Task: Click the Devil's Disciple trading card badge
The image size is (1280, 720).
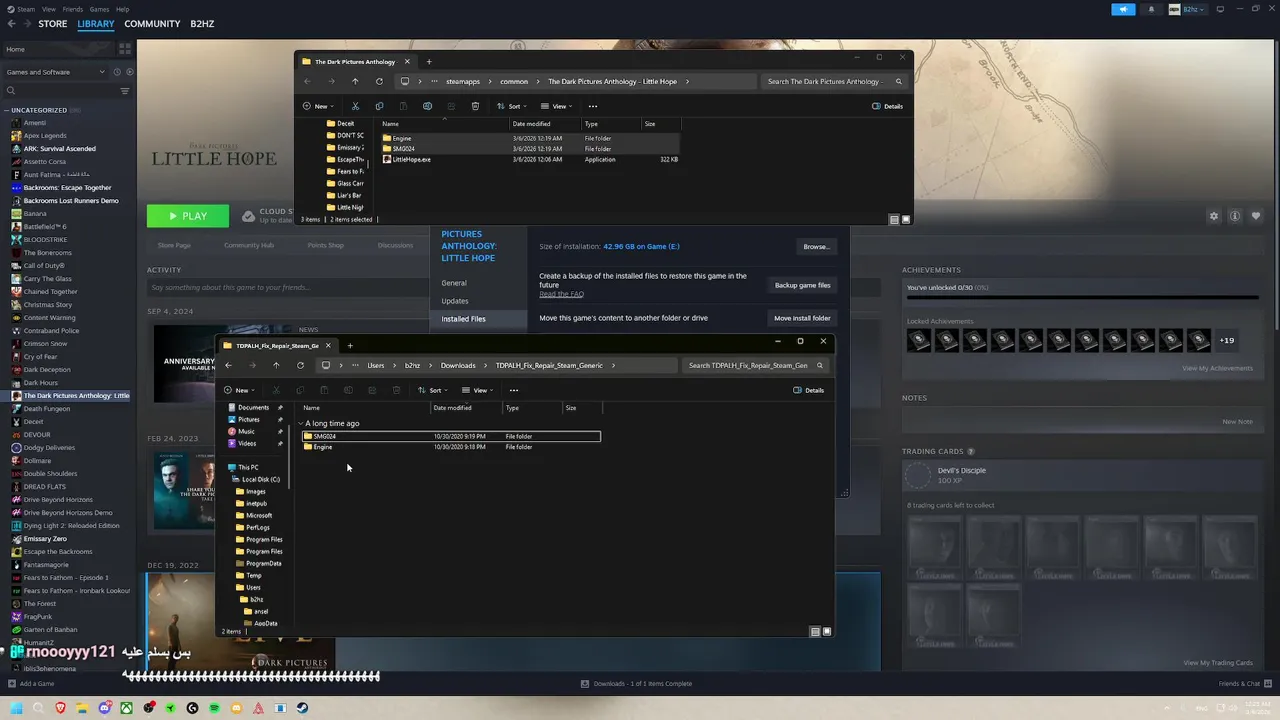Action: [x=918, y=476]
